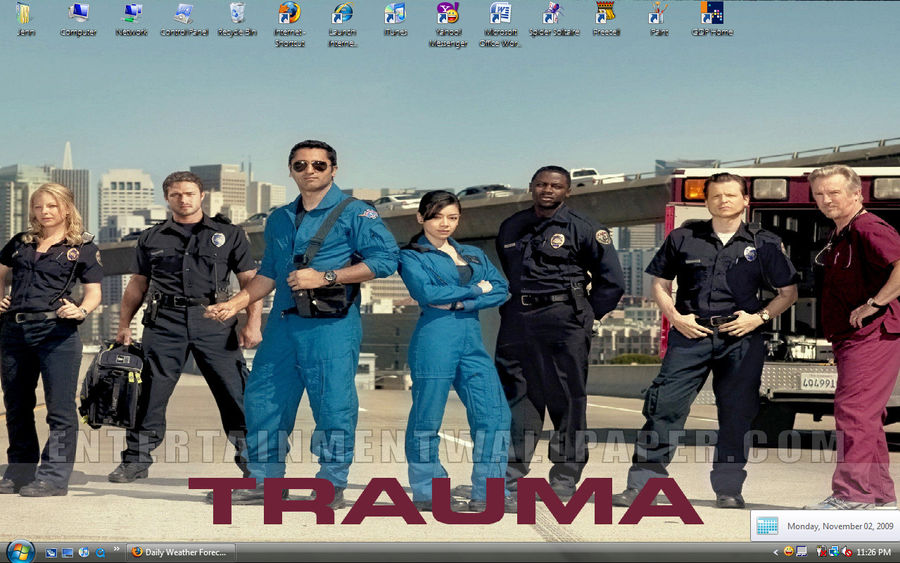Click the power plug tray icon with red X
900x563 pixels.
pos(821,552)
